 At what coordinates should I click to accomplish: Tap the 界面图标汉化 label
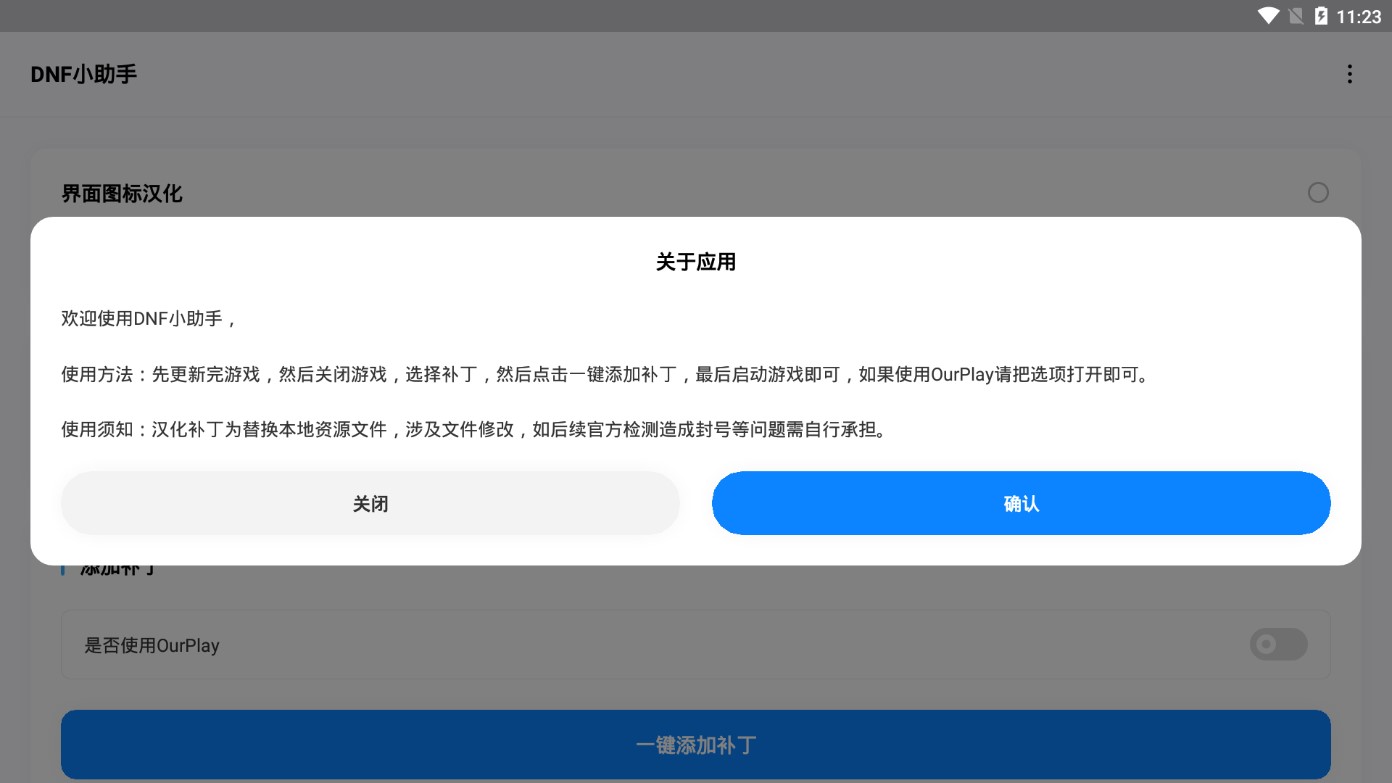pos(122,193)
